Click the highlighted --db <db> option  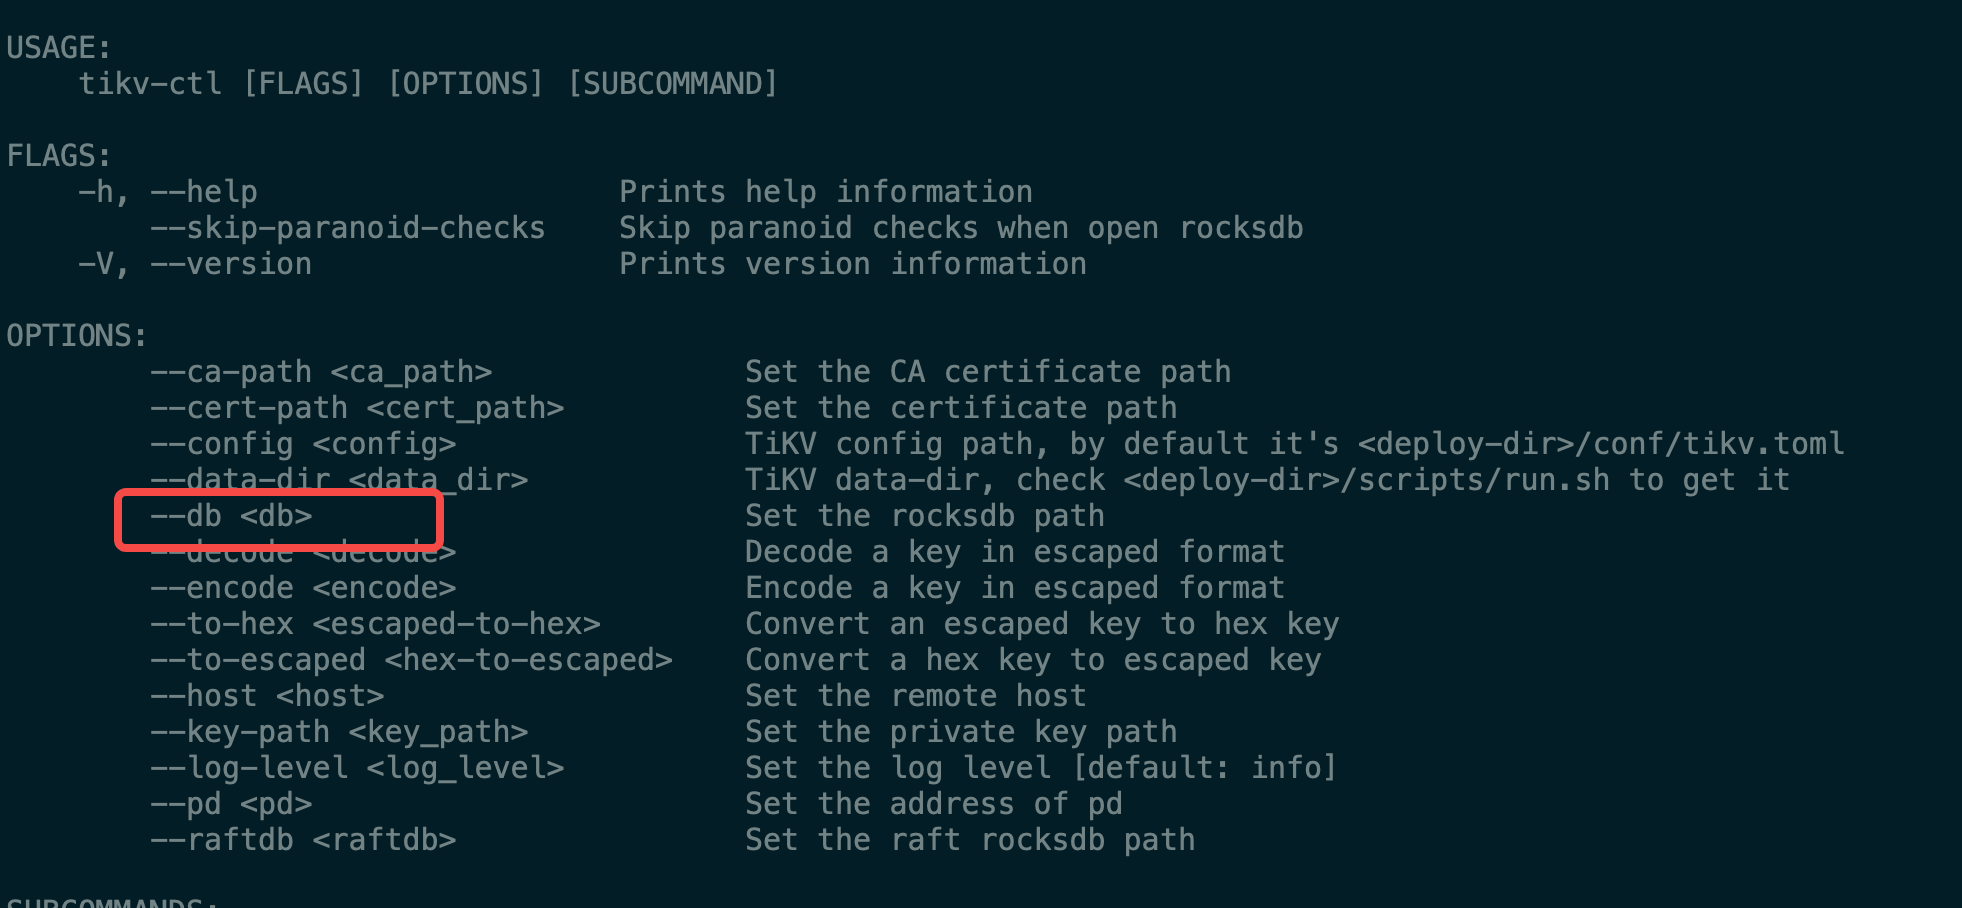click(x=231, y=516)
